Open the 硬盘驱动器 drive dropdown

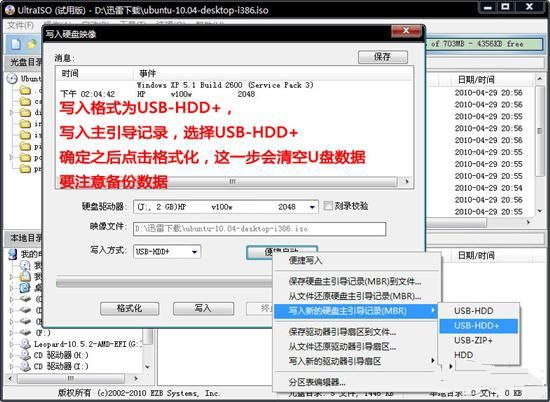(x=312, y=207)
